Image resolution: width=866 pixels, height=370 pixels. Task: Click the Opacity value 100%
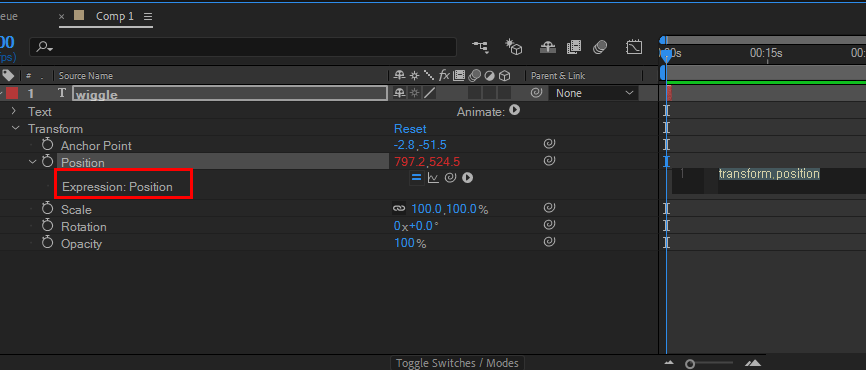[410, 243]
